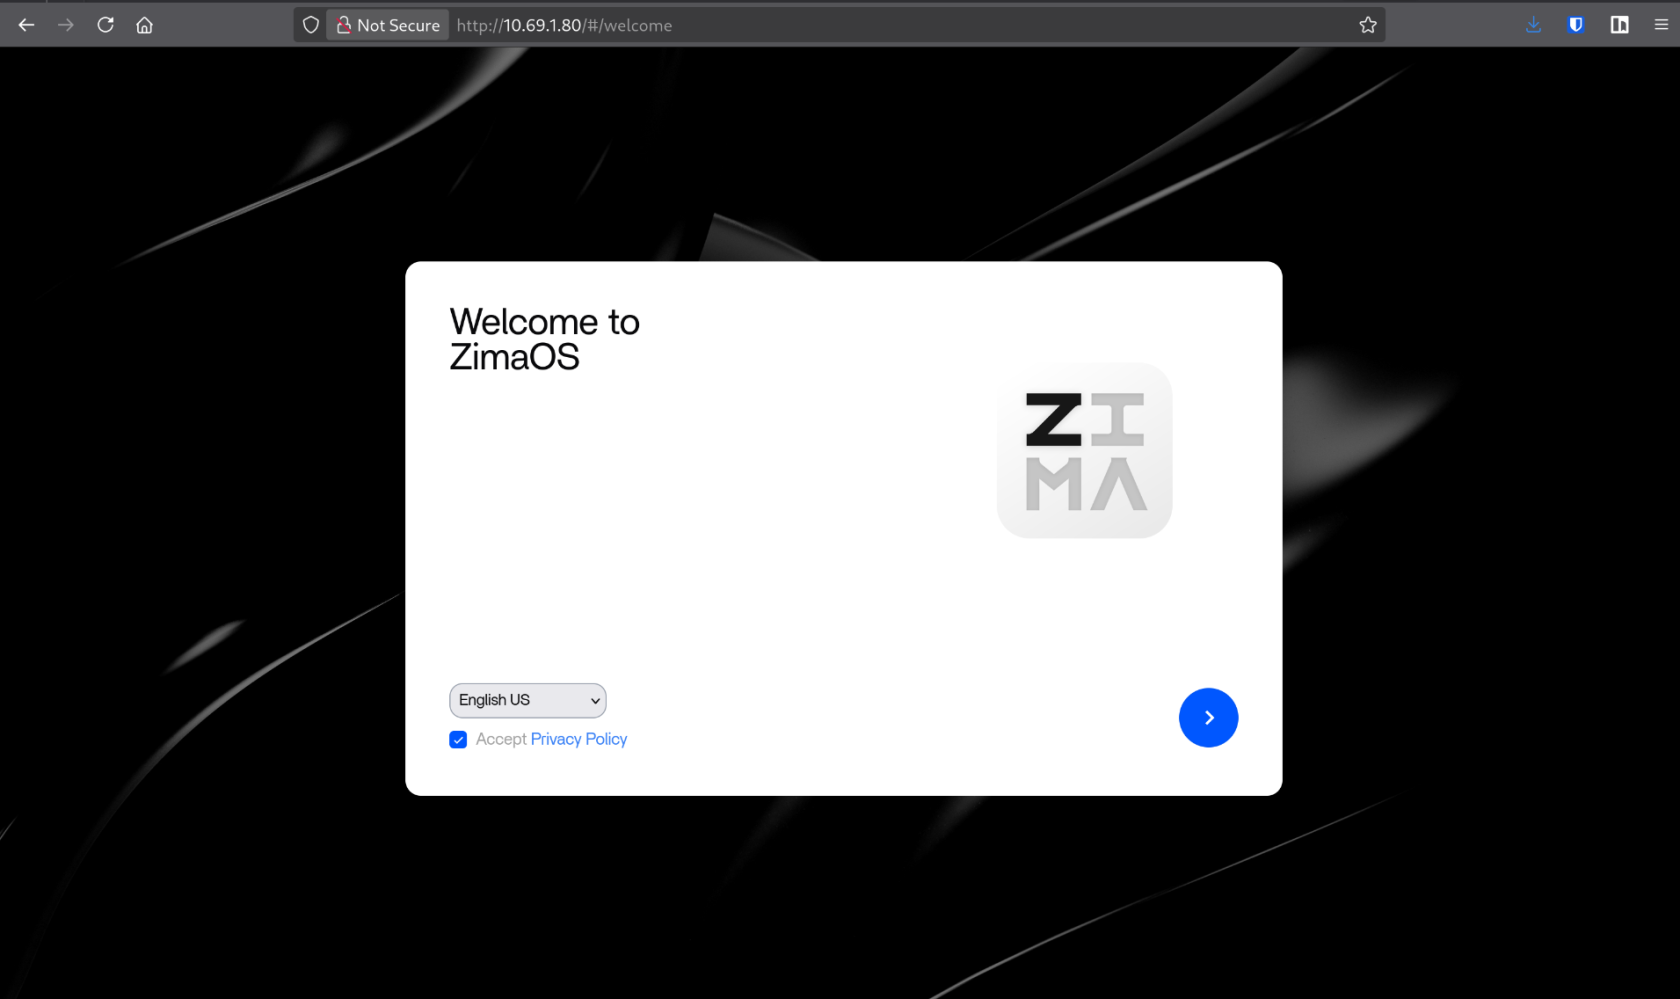This screenshot has width=1680, height=999.
Task: Open the Bitwarden extension icon
Action: point(1576,25)
